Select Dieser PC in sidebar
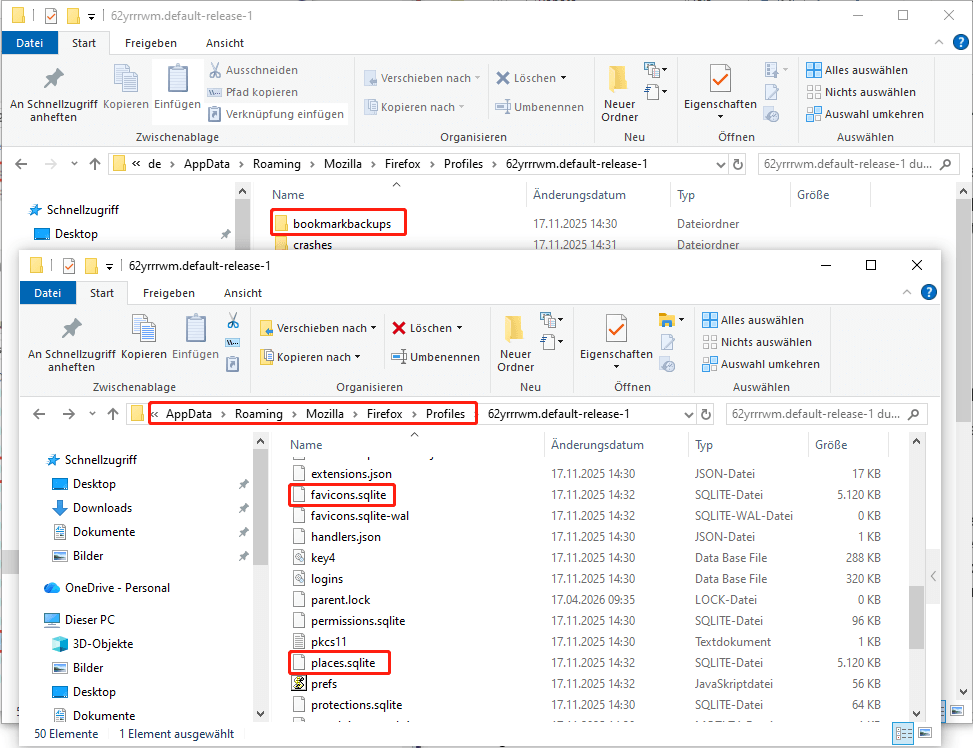This screenshot has height=748, width=973. [x=89, y=620]
